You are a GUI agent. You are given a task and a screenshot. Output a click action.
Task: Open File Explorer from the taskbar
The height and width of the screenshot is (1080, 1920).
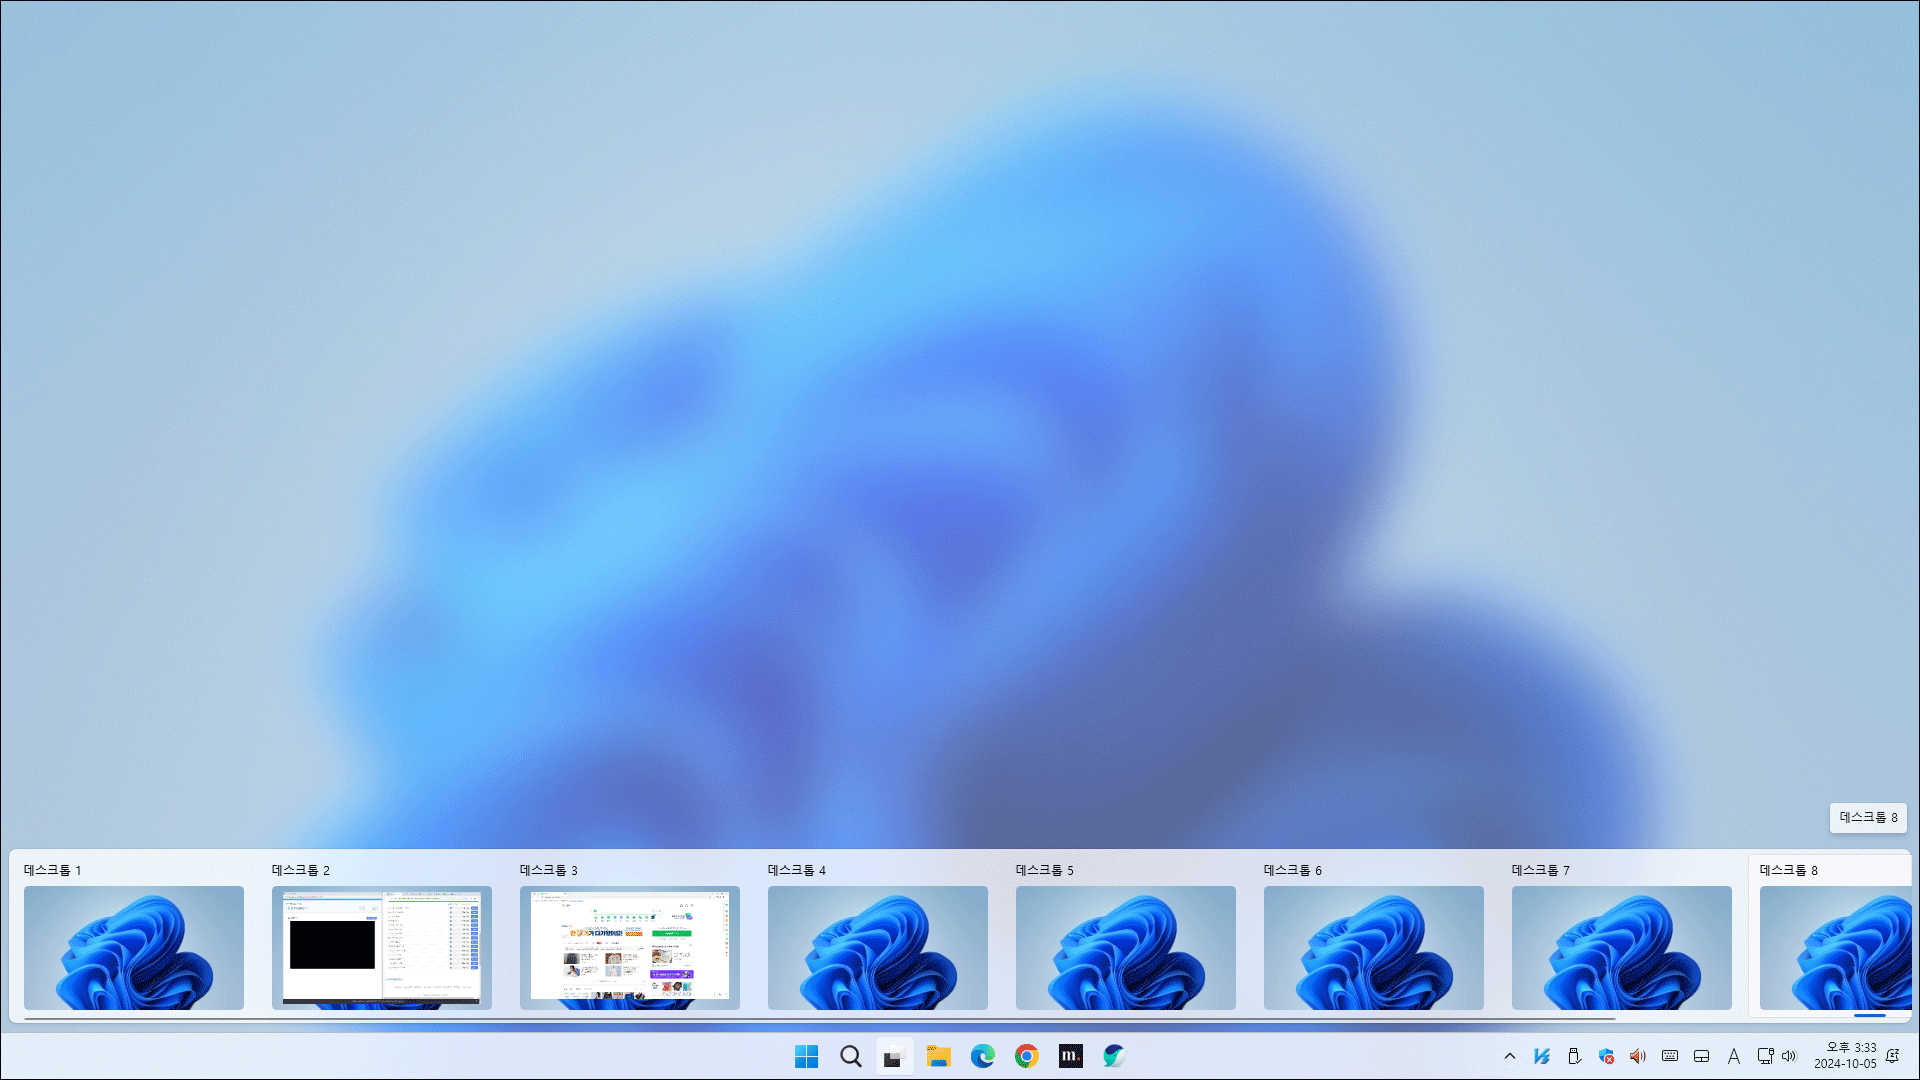point(938,1056)
